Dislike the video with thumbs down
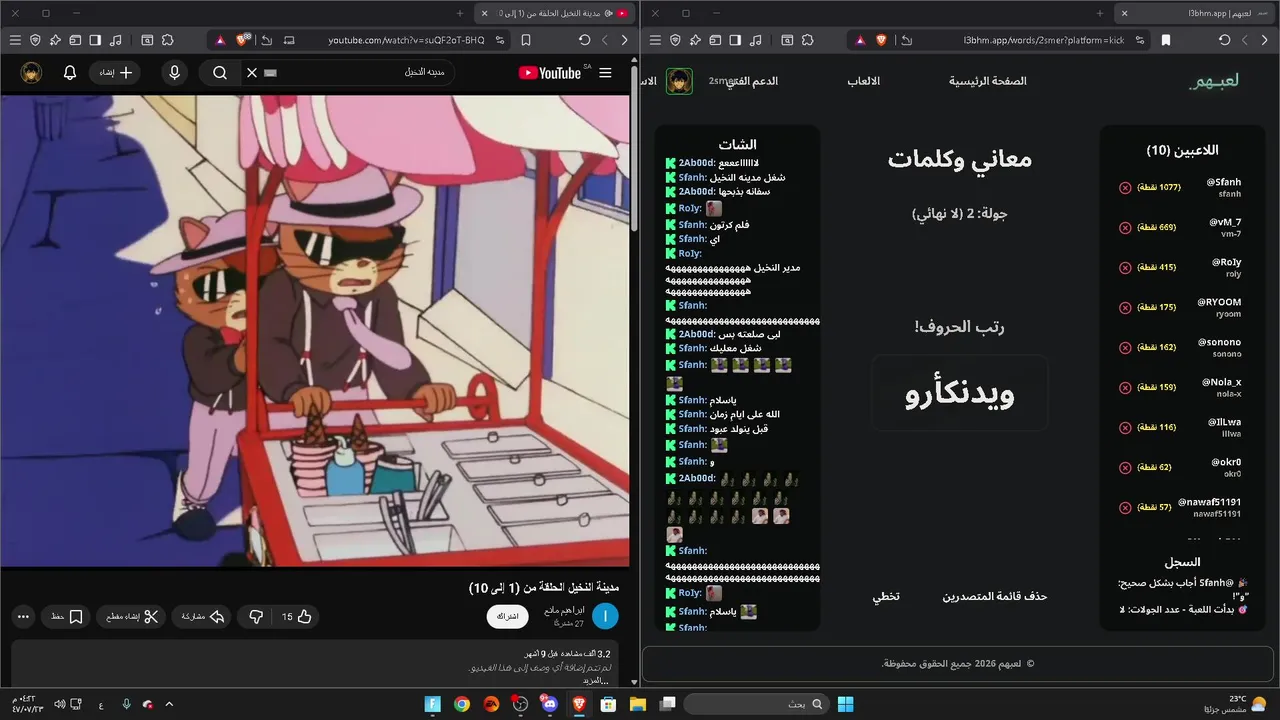 (x=255, y=617)
